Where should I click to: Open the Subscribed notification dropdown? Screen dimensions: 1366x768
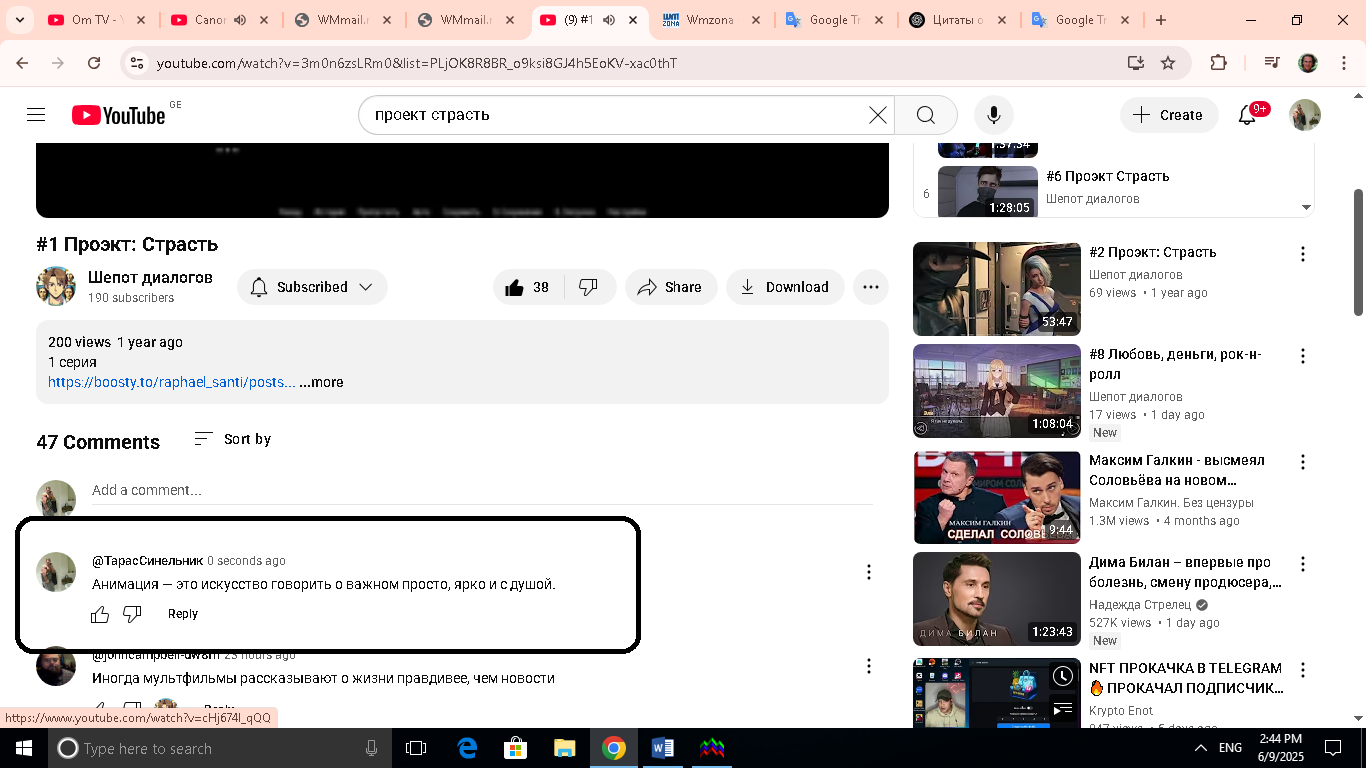click(x=312, y=287)
